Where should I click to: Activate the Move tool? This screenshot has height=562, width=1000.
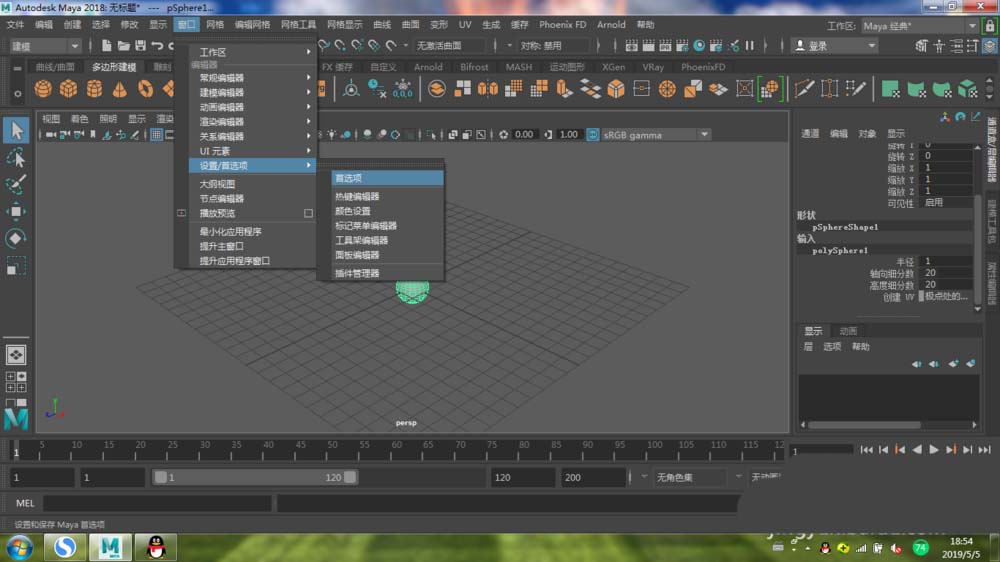pos(16,211)
